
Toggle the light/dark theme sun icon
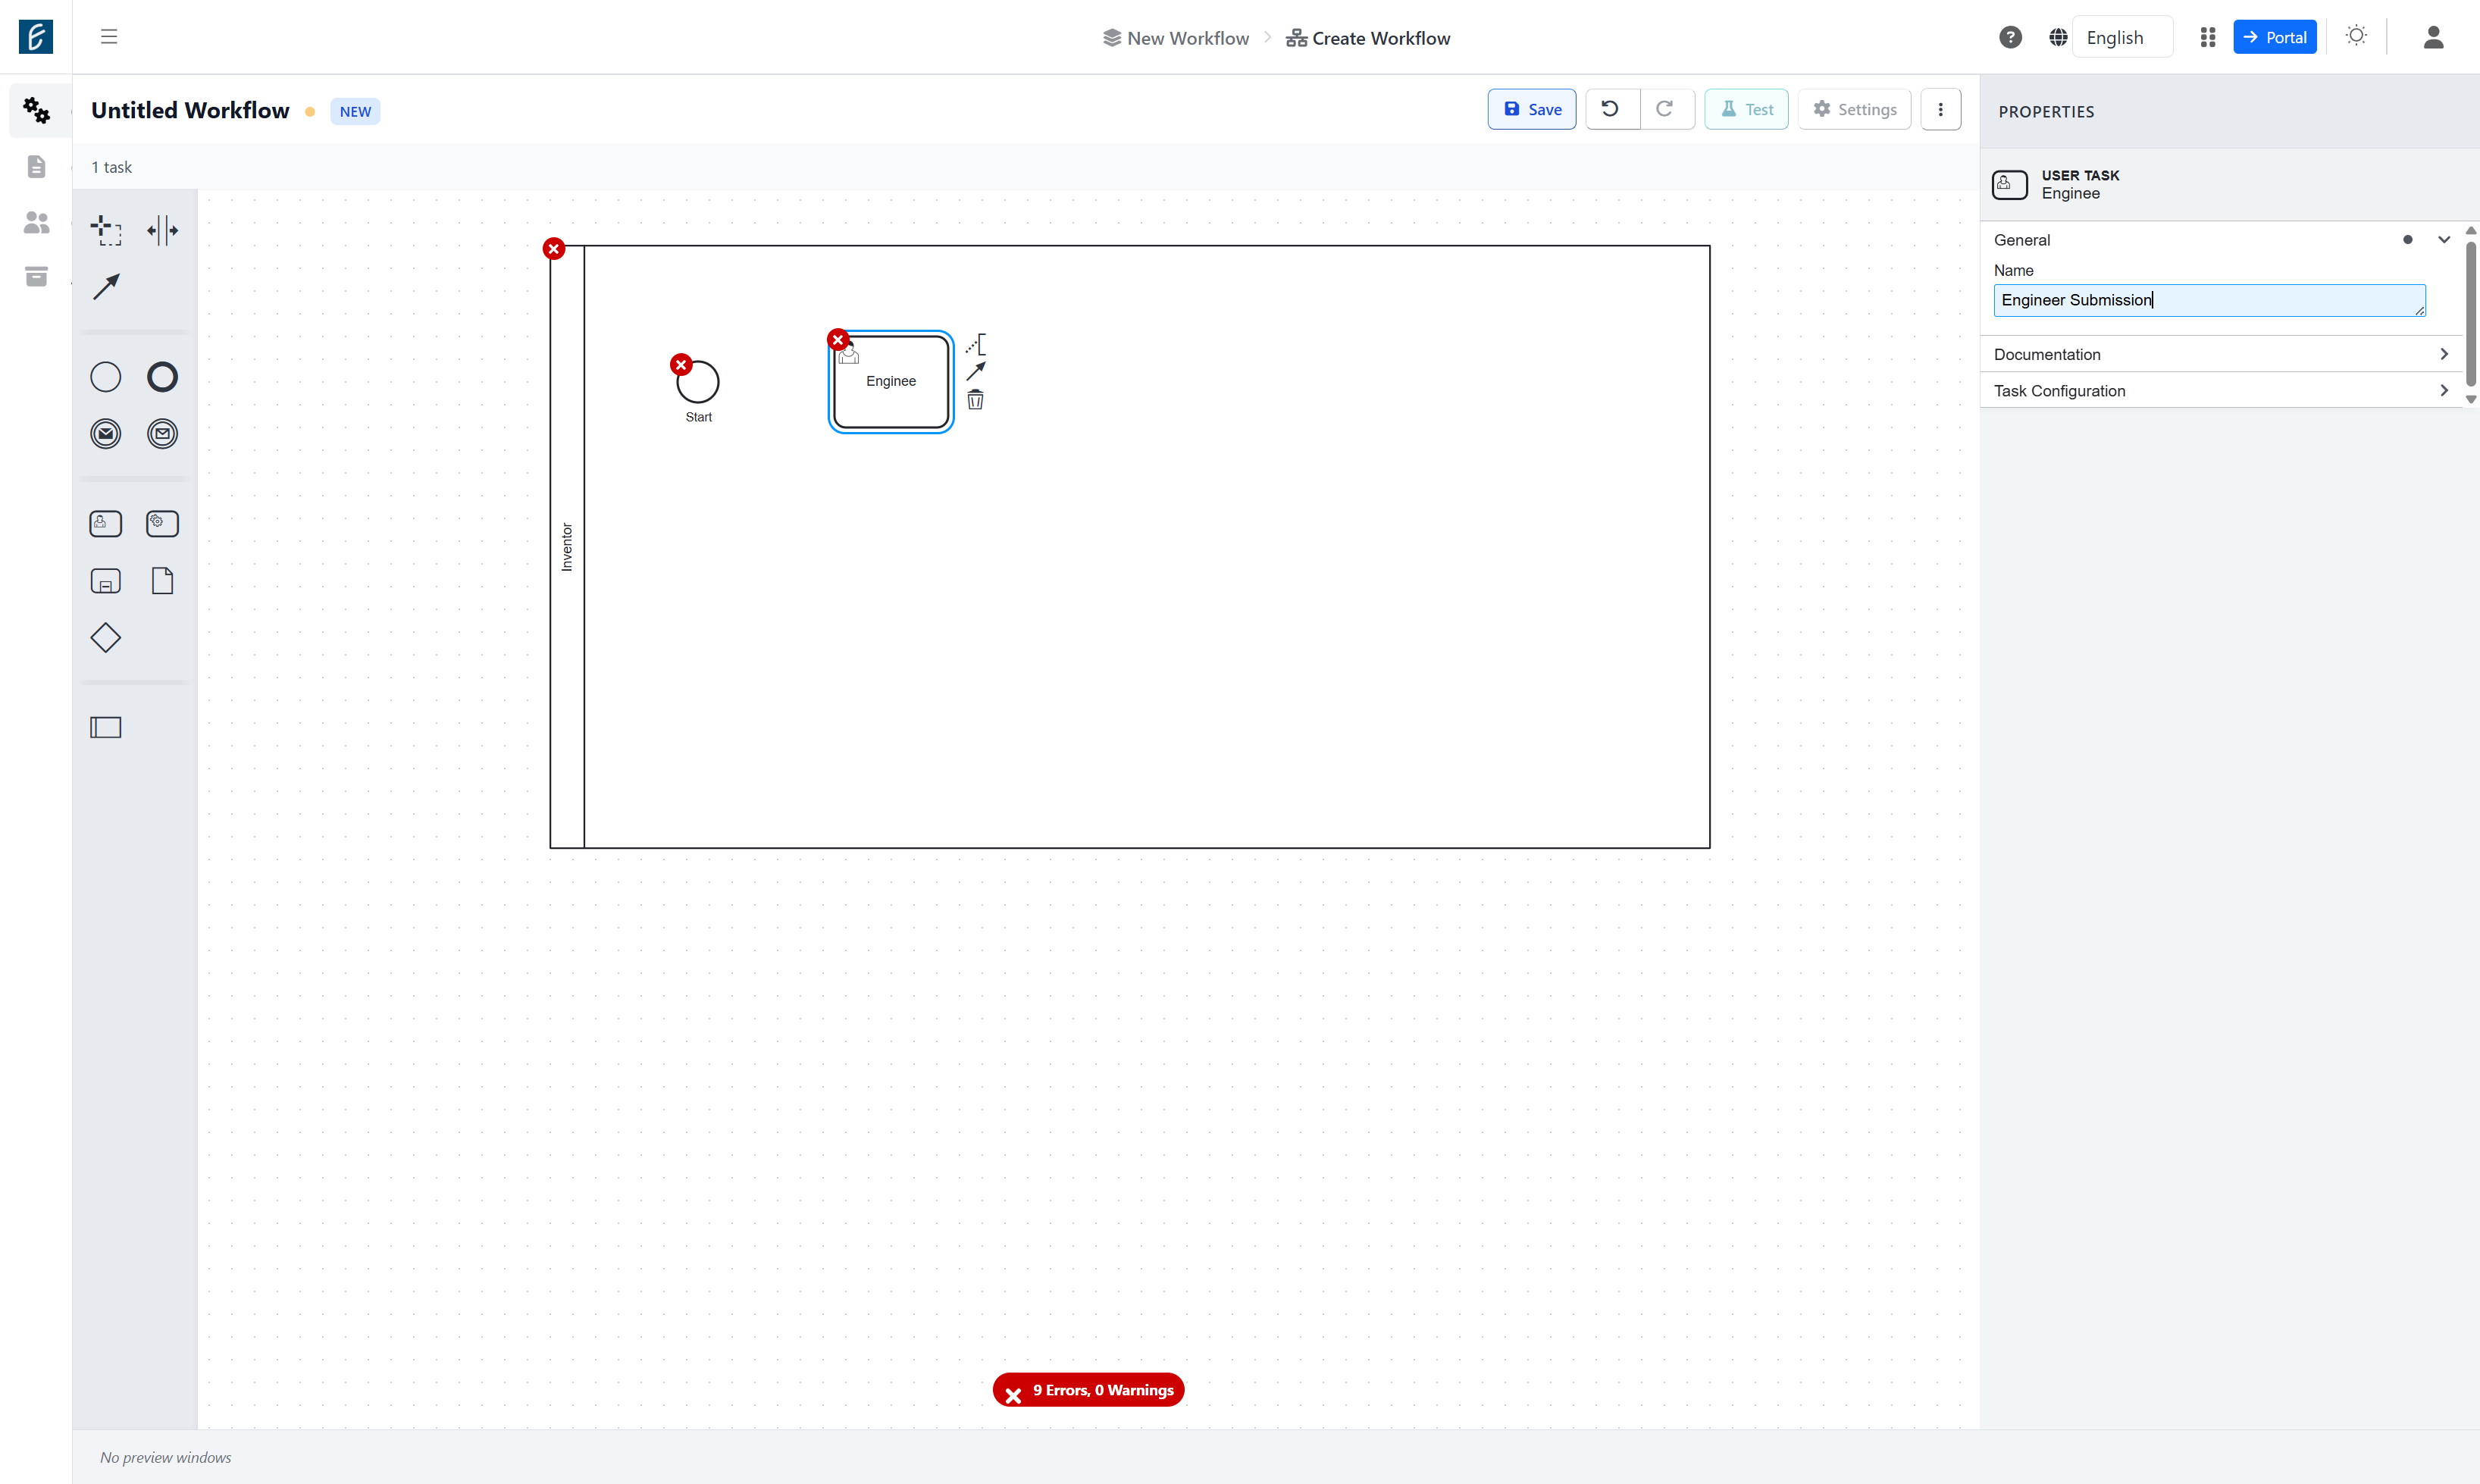(2356, 36)
